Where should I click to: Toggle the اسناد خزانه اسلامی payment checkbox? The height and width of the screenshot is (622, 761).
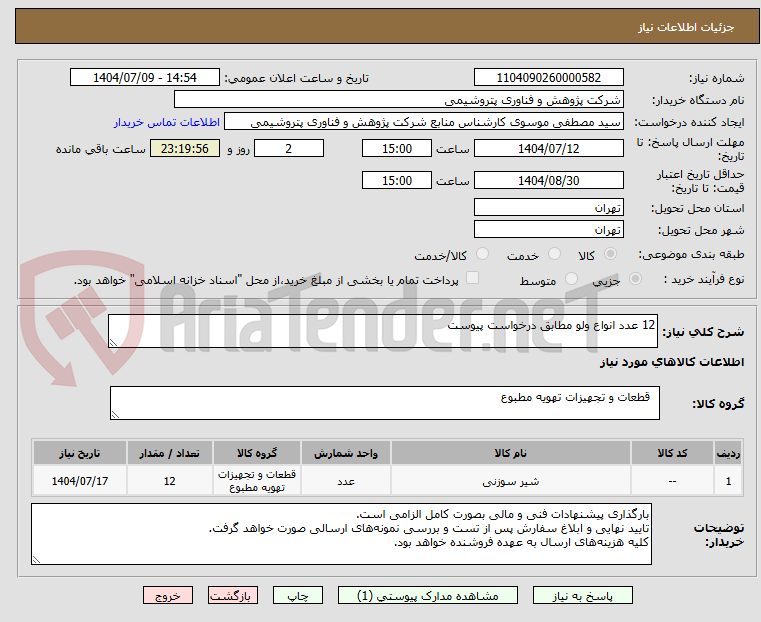(x=472, y=278)
